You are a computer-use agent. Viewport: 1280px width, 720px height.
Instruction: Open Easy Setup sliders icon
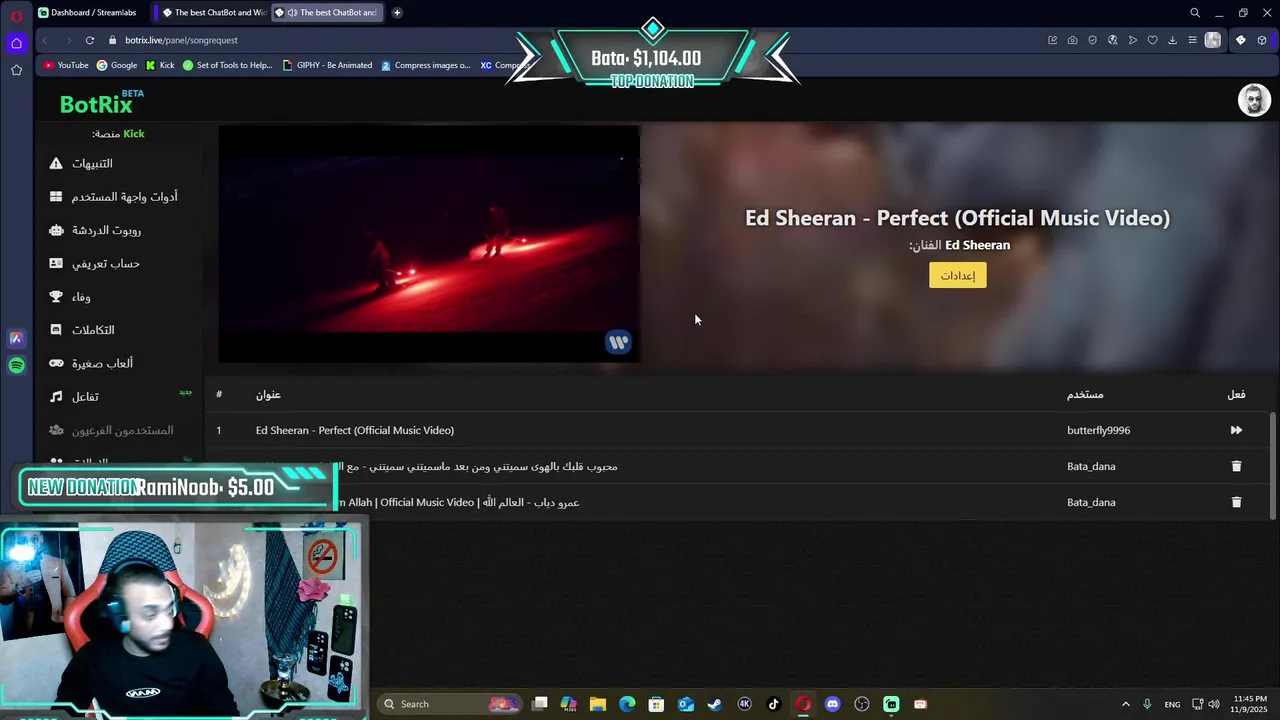(1192, 40)
